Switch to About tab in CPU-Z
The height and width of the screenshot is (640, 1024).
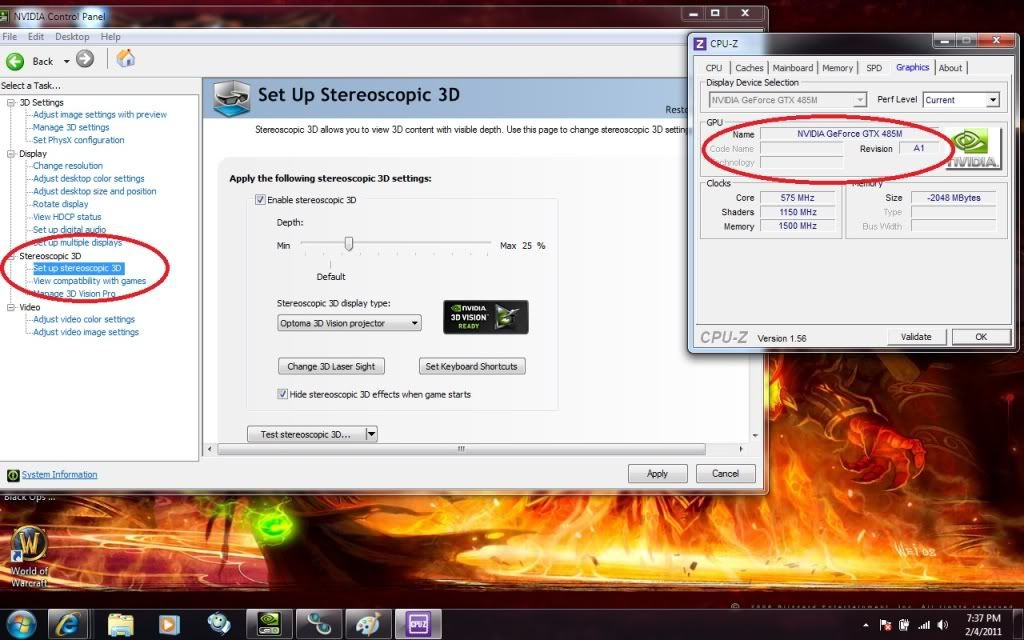pyautogui.click(x=950, y=68)
